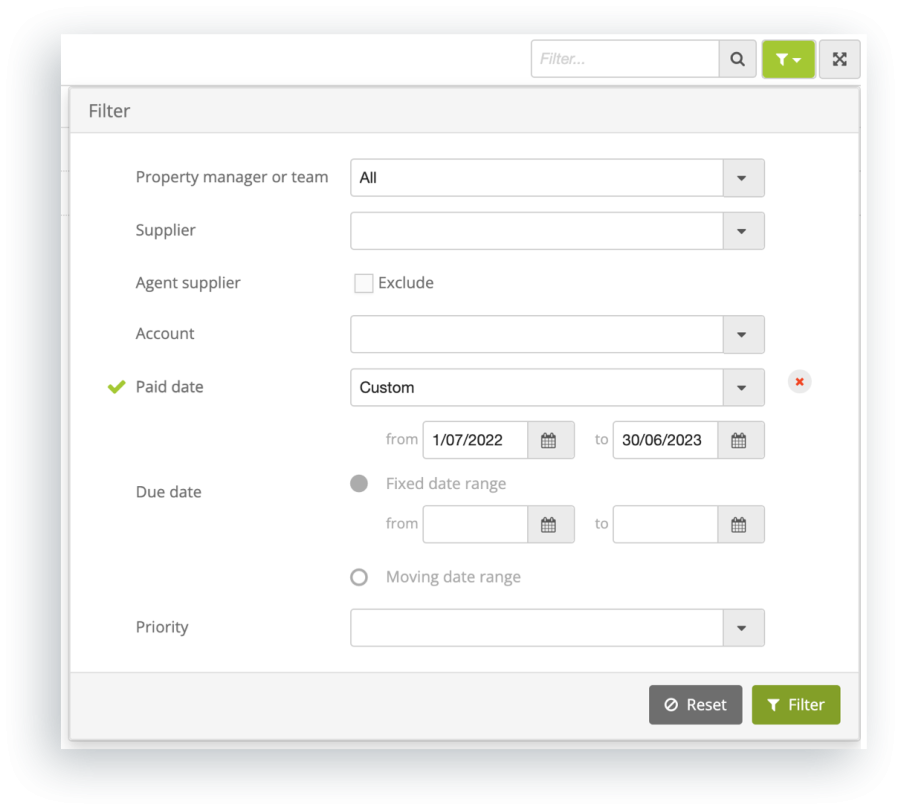The height and width of the screenshot is (810, 901).
Task: Click the empty Due date to field
Action: tap(665, 524)
